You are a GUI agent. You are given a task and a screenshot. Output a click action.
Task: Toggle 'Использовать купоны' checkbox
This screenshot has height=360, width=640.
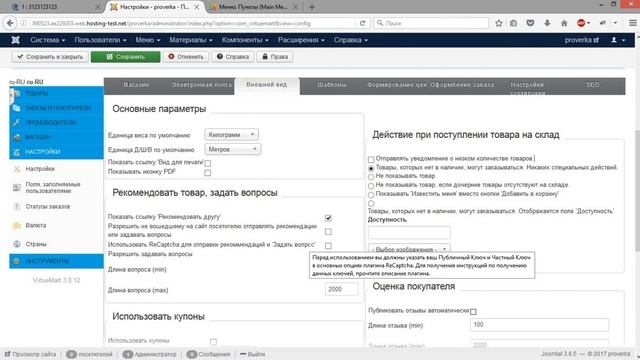[x=213, y=342]
